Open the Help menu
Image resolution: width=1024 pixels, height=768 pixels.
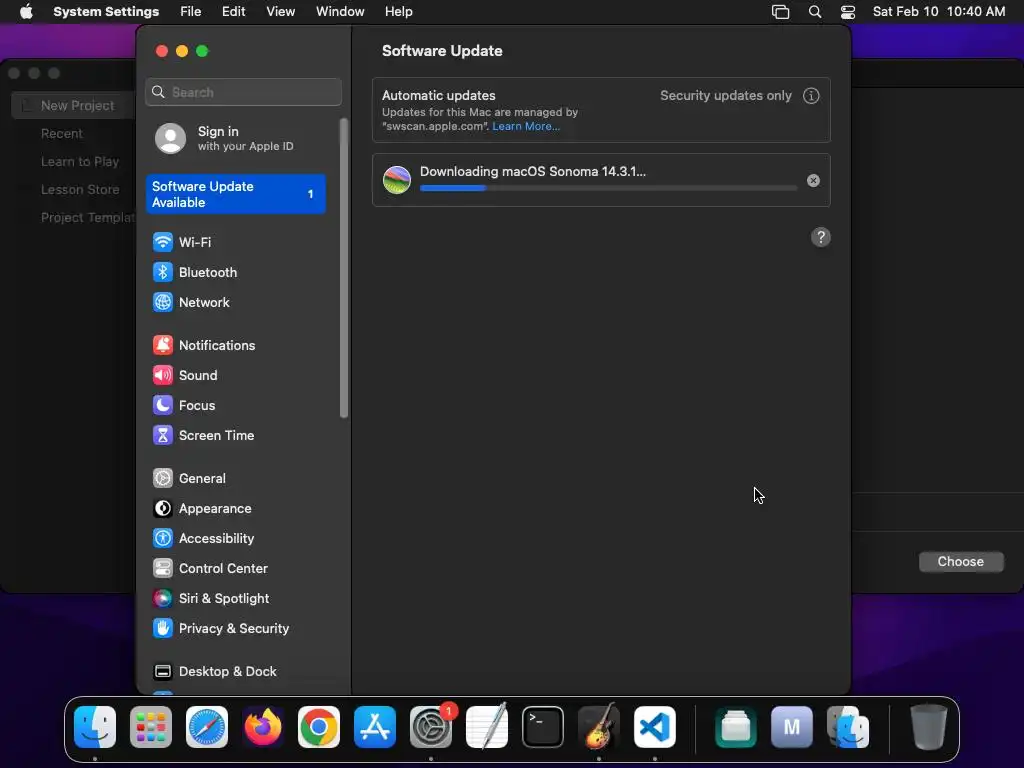[398, 12]
